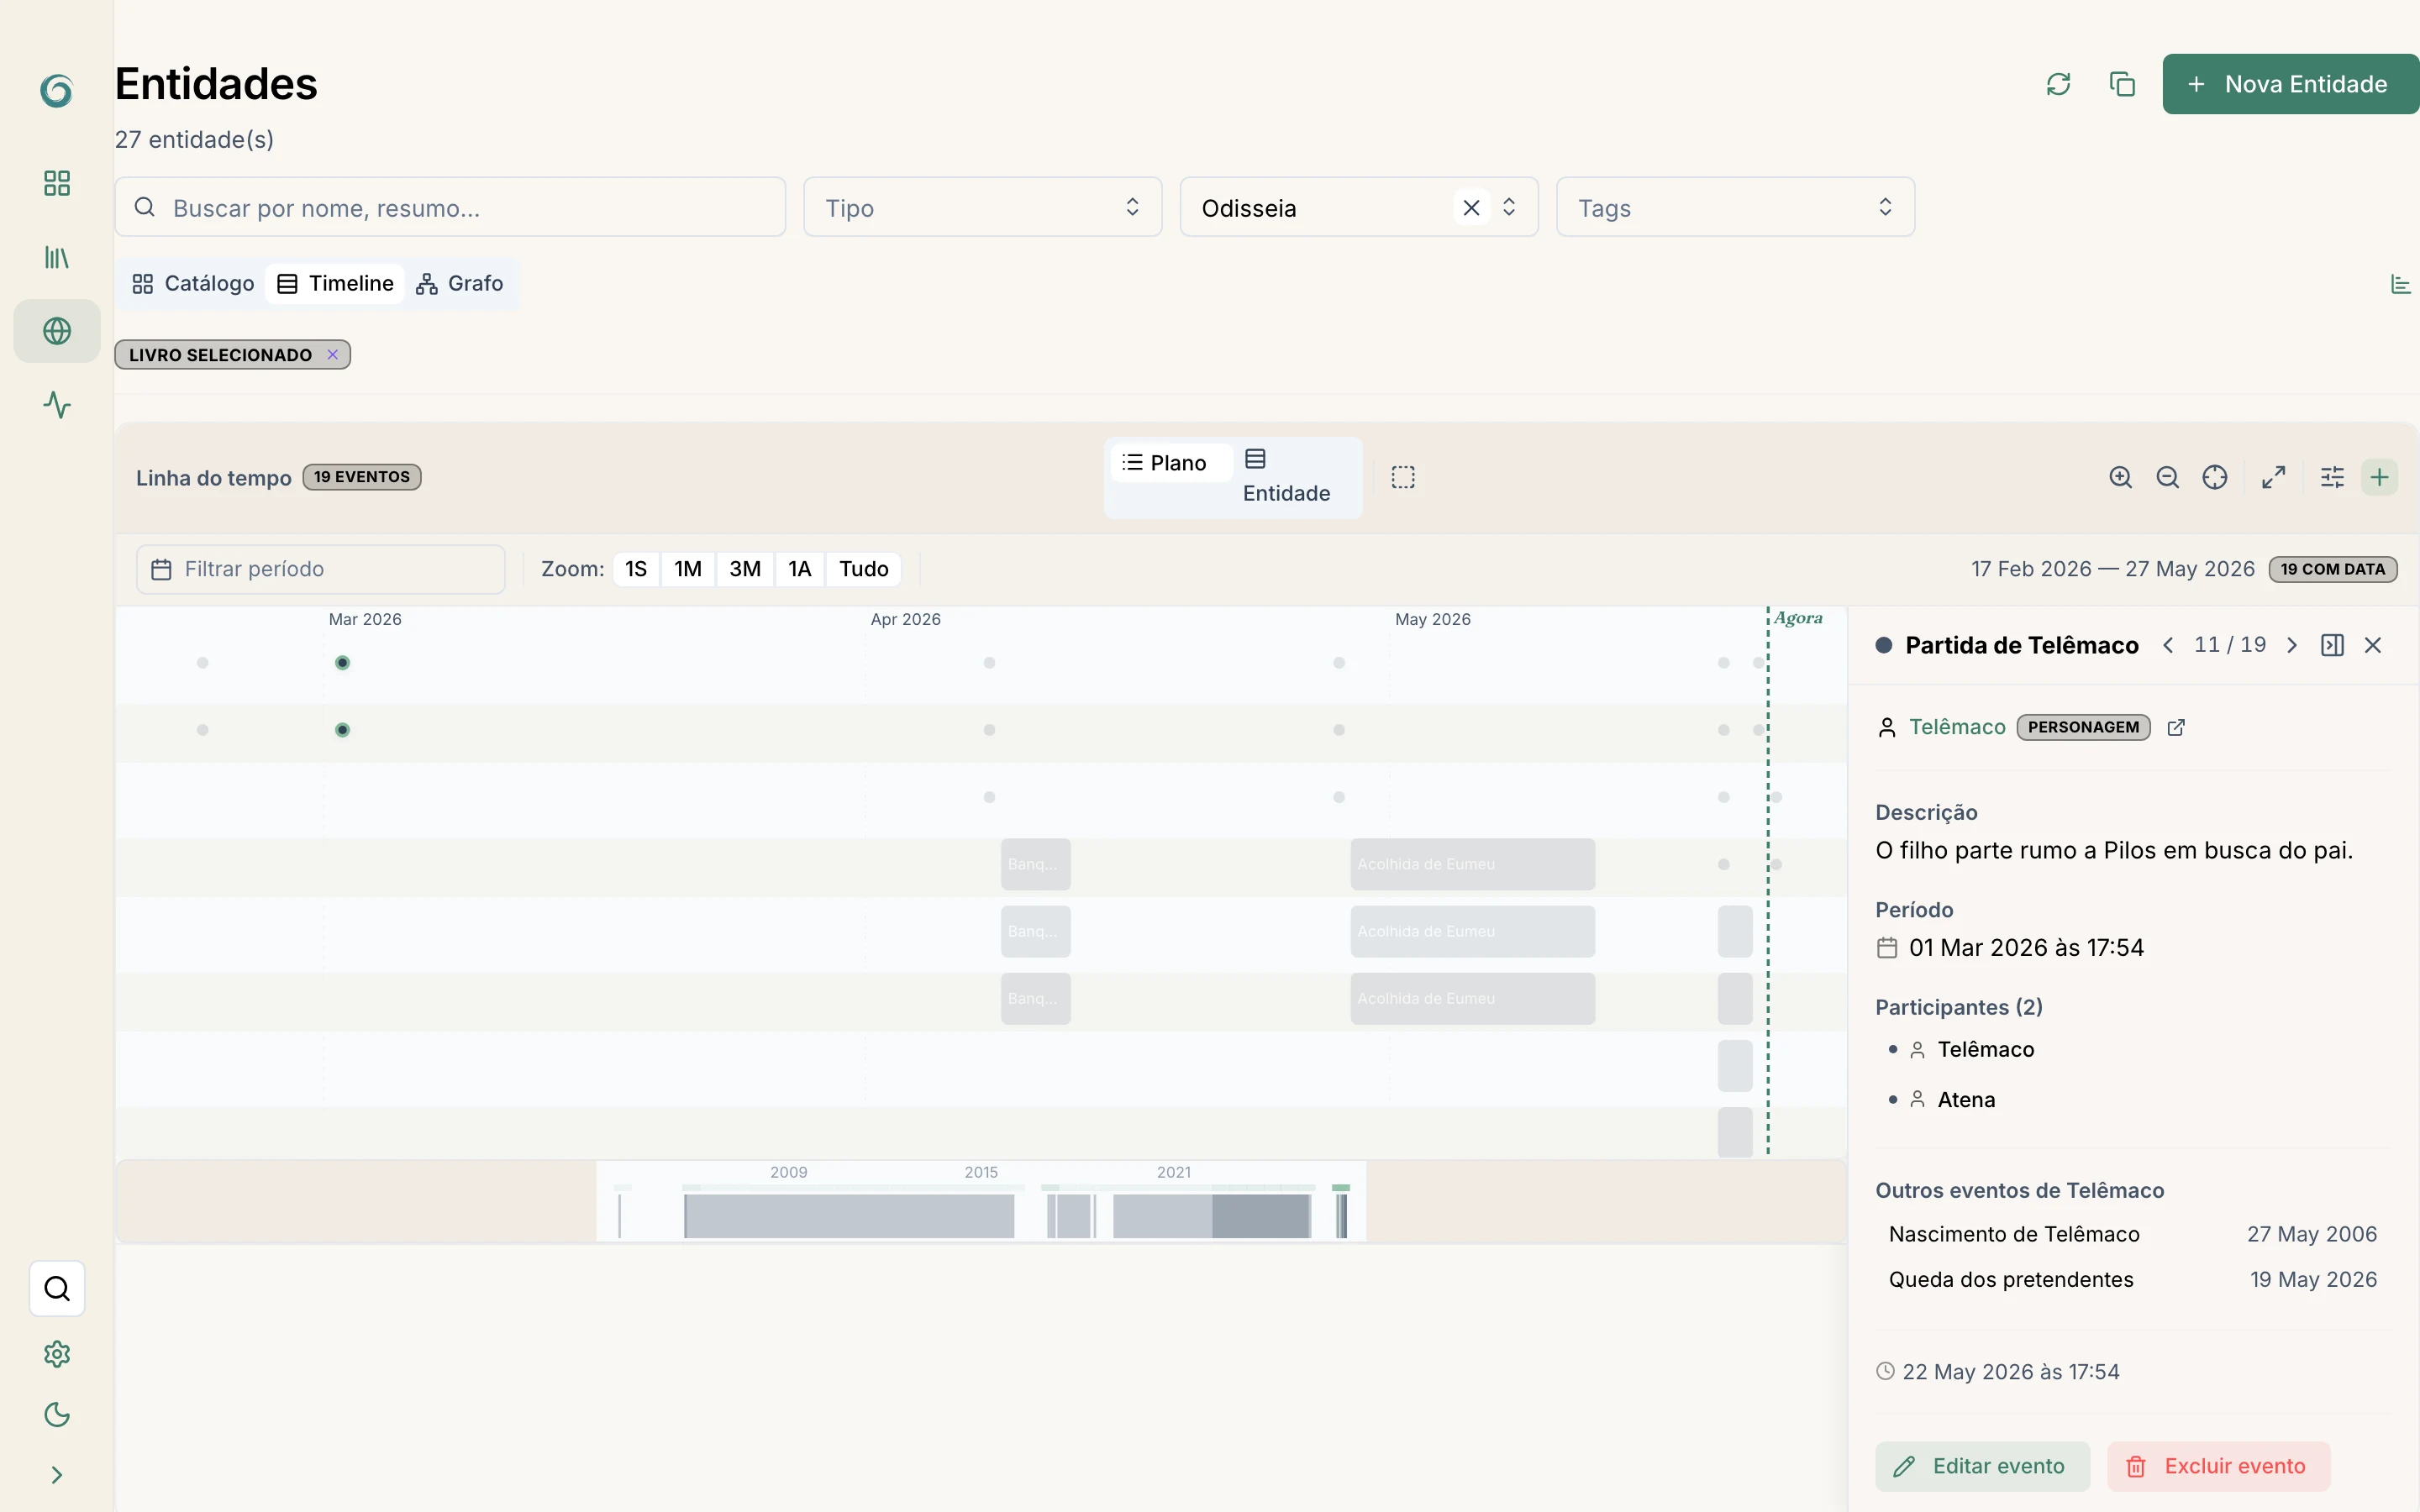This screenshot has height=1512, width=2420.
Task: Click the first Banq... event block
Action: [1035, 864]
